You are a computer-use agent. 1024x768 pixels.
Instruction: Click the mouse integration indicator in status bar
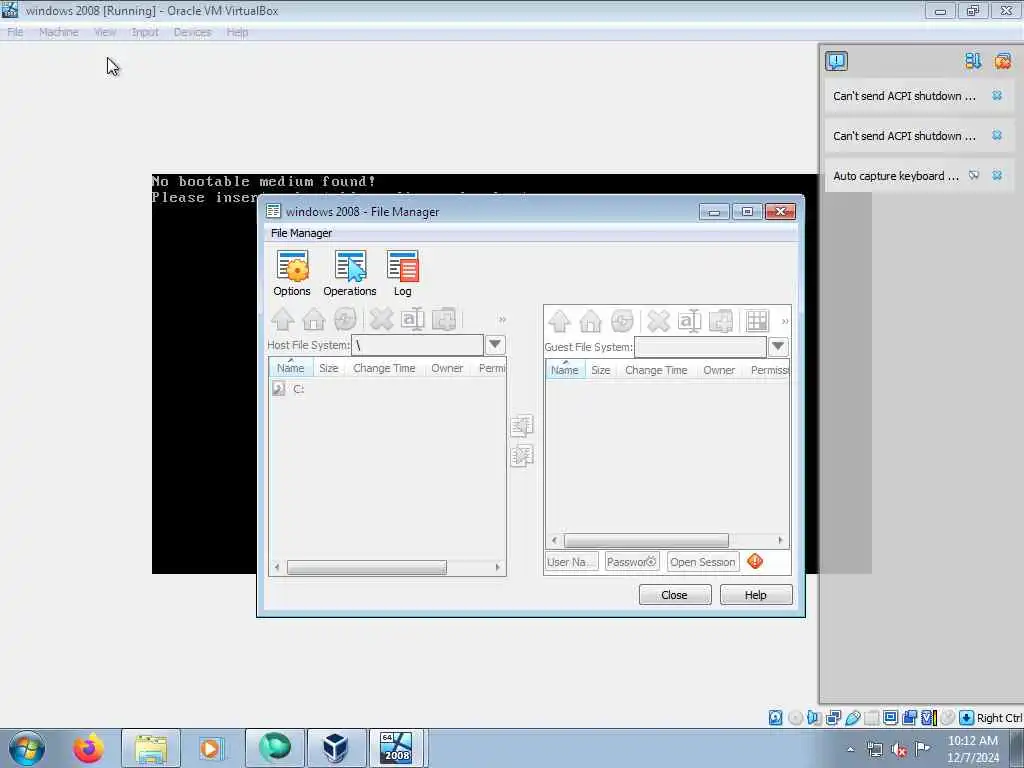tap(948, 718)
